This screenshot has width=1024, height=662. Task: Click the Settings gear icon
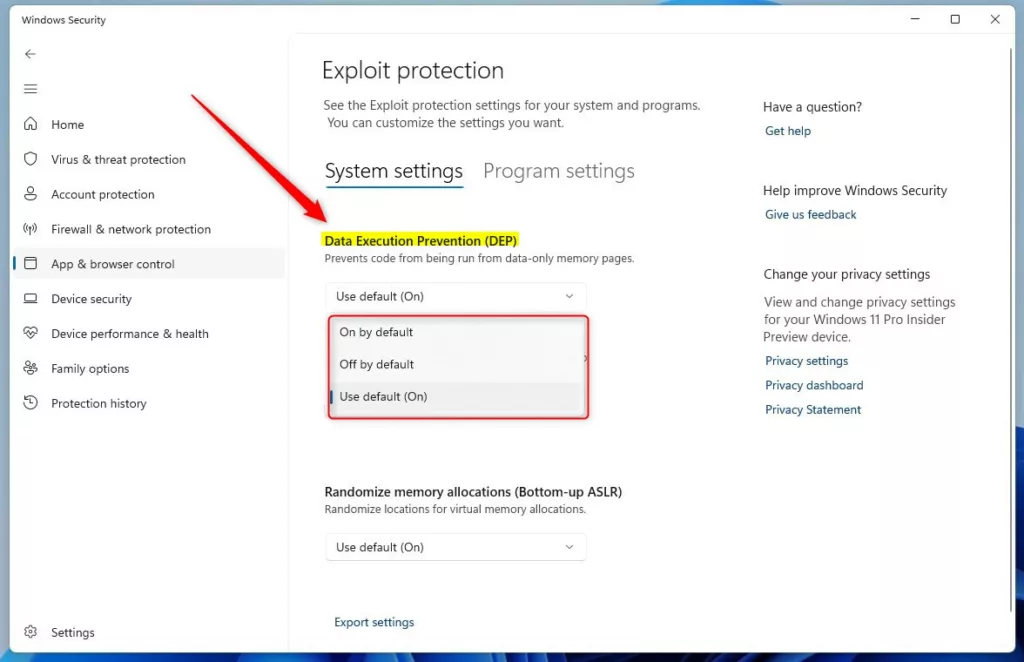tap(30, 632)
